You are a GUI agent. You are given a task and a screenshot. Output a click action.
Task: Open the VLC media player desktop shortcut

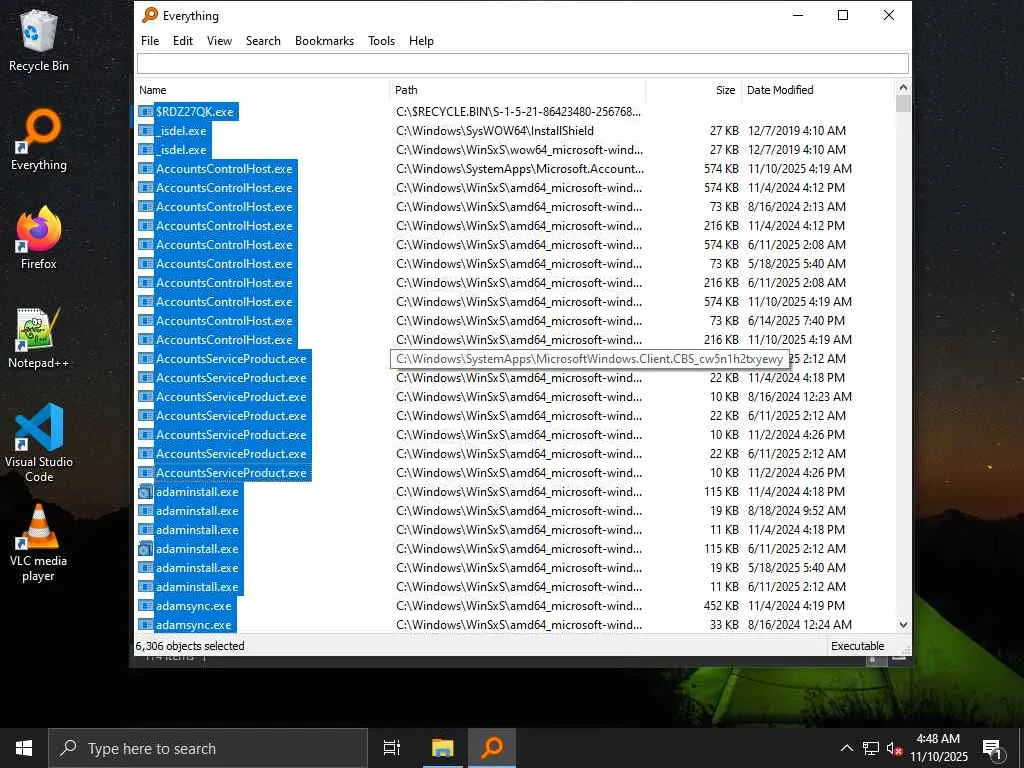(x=39, y=542)
